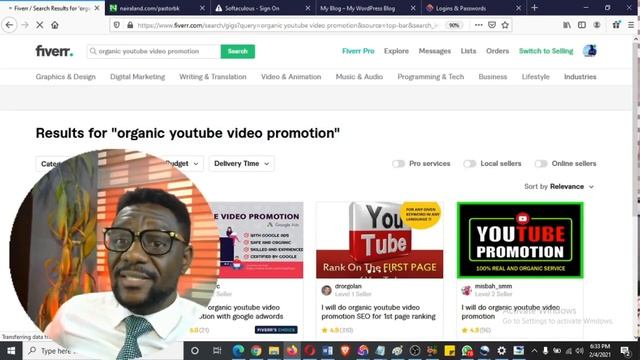Image resolution: width=640 pixels, height=360 pixels.
Task: Open a new browser tab
Action: [534, 8]
